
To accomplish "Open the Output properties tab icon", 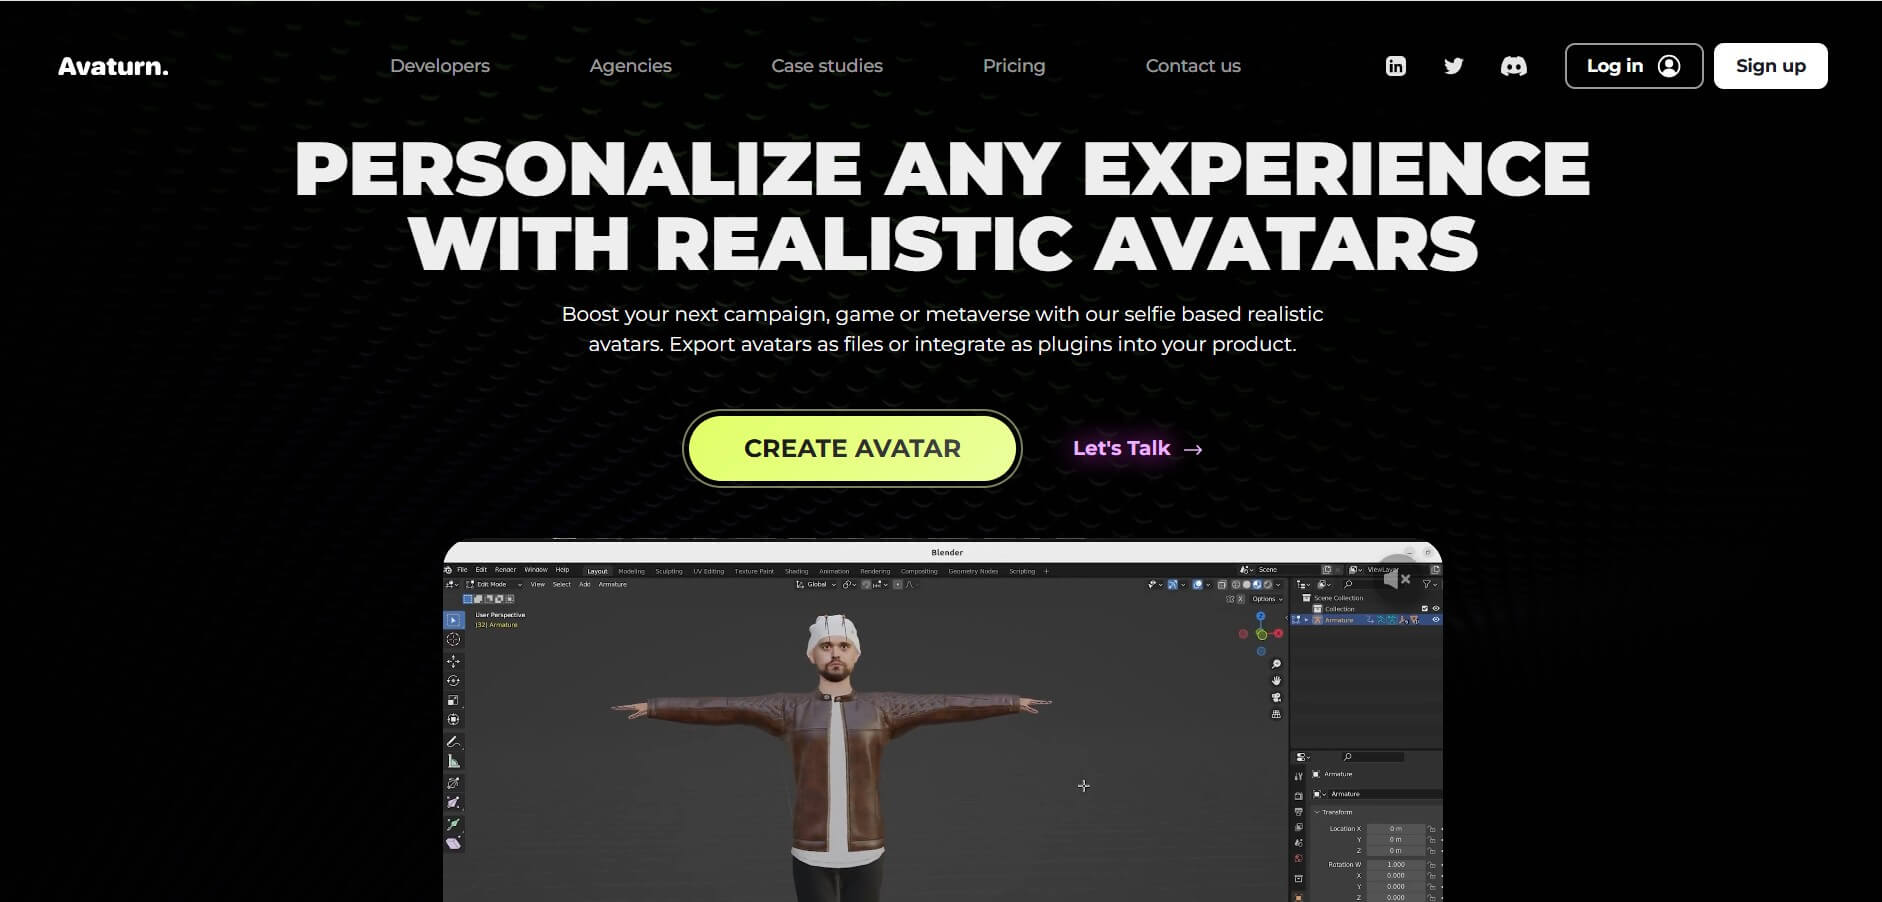I will pyautogui.click(x=1299, y=811).
